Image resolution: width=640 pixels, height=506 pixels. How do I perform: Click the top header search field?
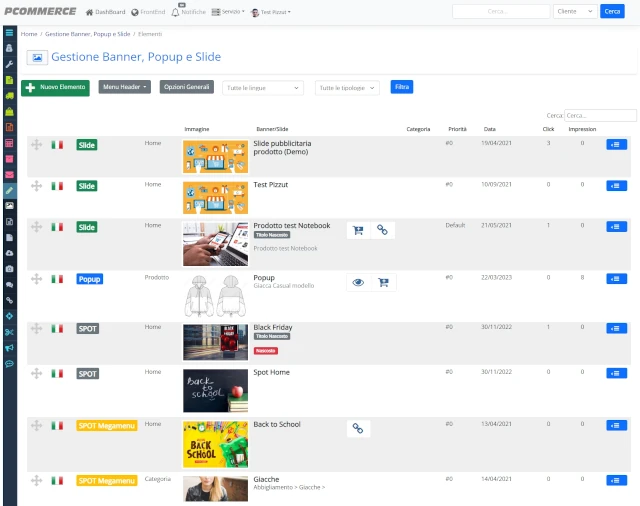tap(501, 11)
